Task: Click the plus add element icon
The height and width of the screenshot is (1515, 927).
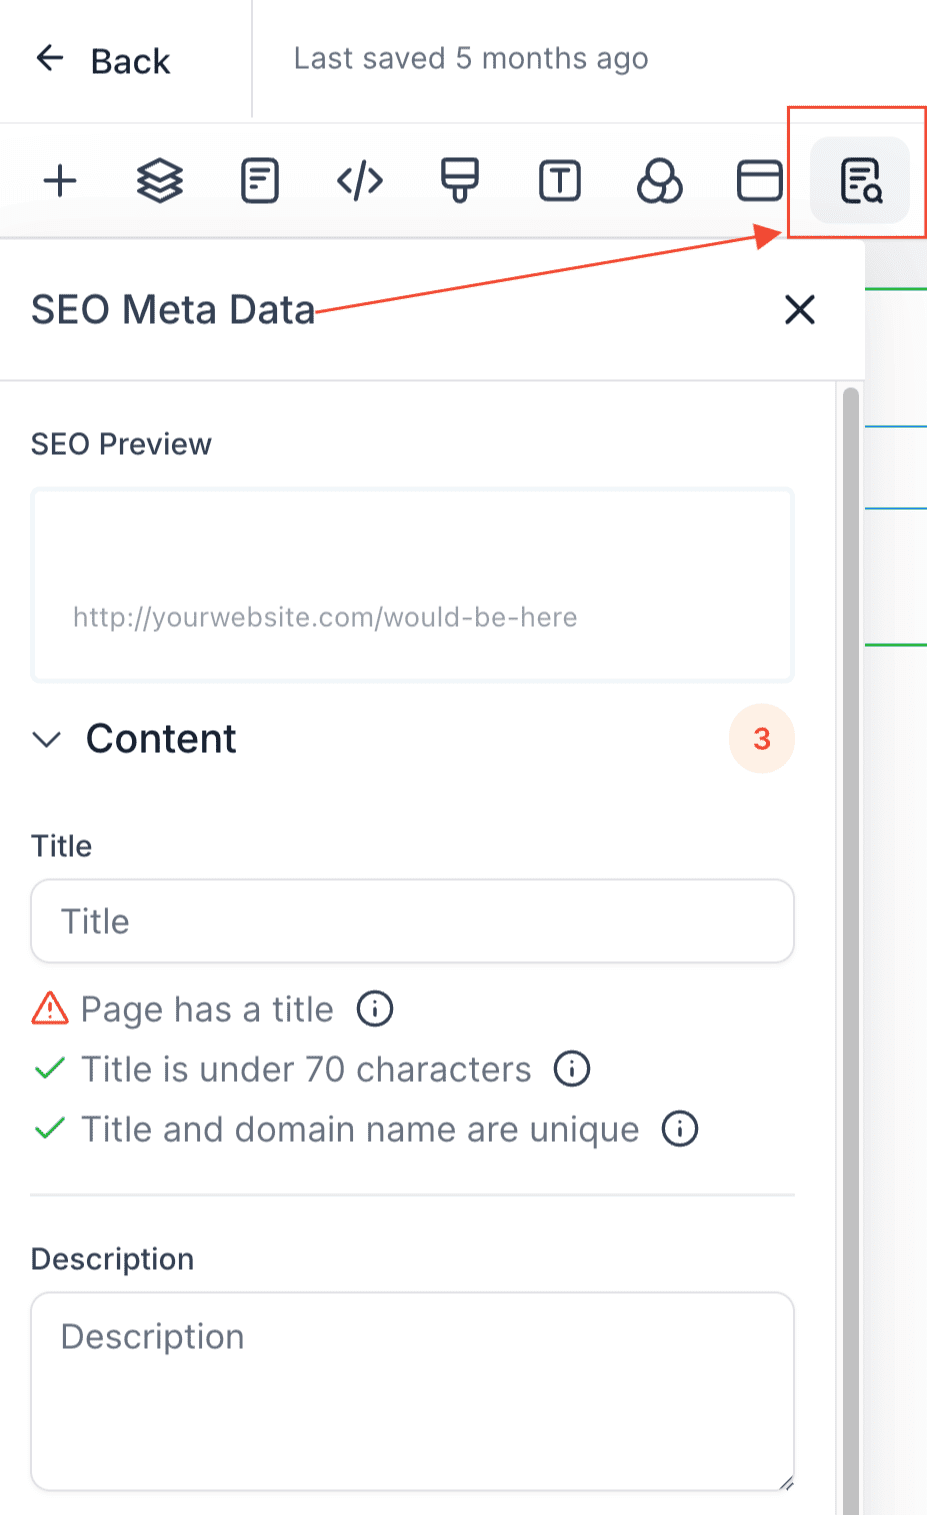Action: pos(60,181)
